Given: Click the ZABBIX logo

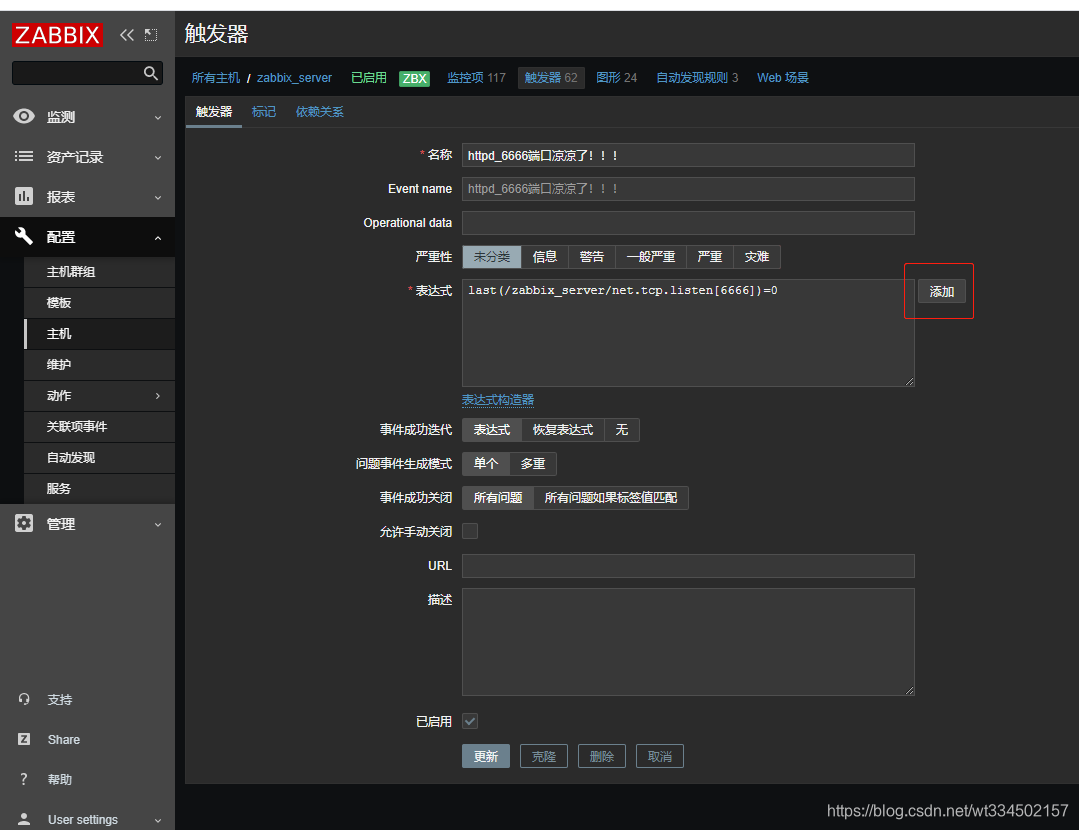Looking at the screenshot, I should (x=57, y=34).
